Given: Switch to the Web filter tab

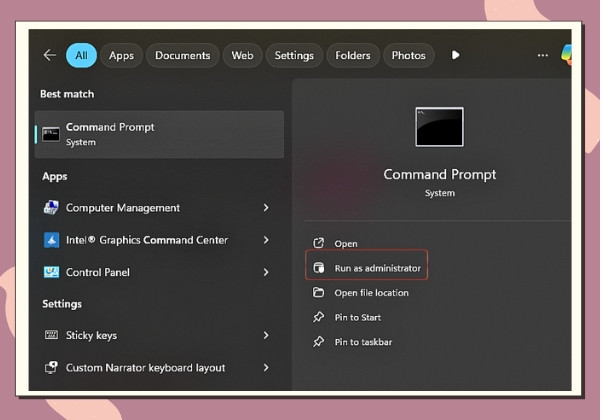Looking at the screenshot, I should click(242, 55).
